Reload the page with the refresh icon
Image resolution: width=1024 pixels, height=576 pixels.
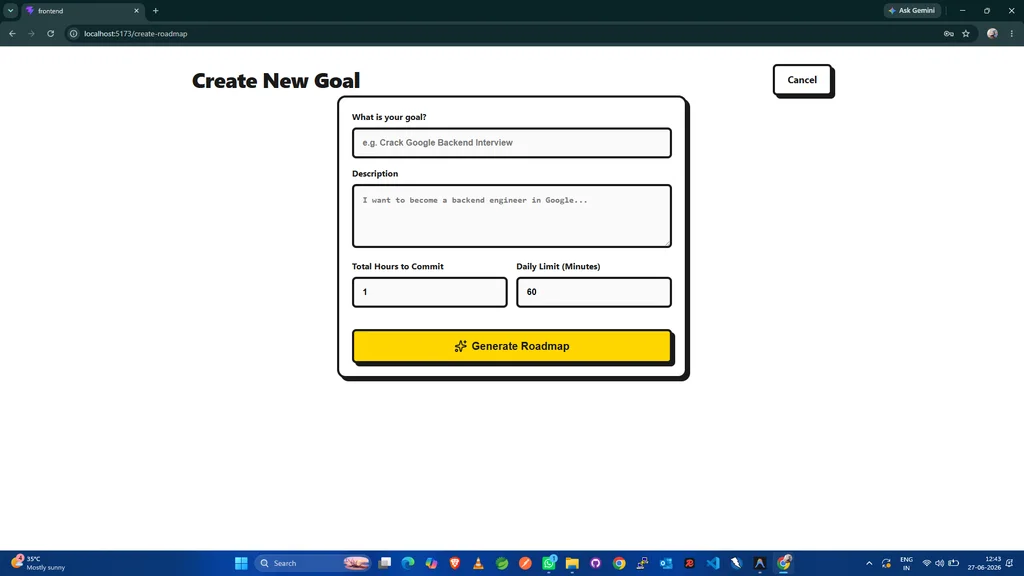(50, 33)
